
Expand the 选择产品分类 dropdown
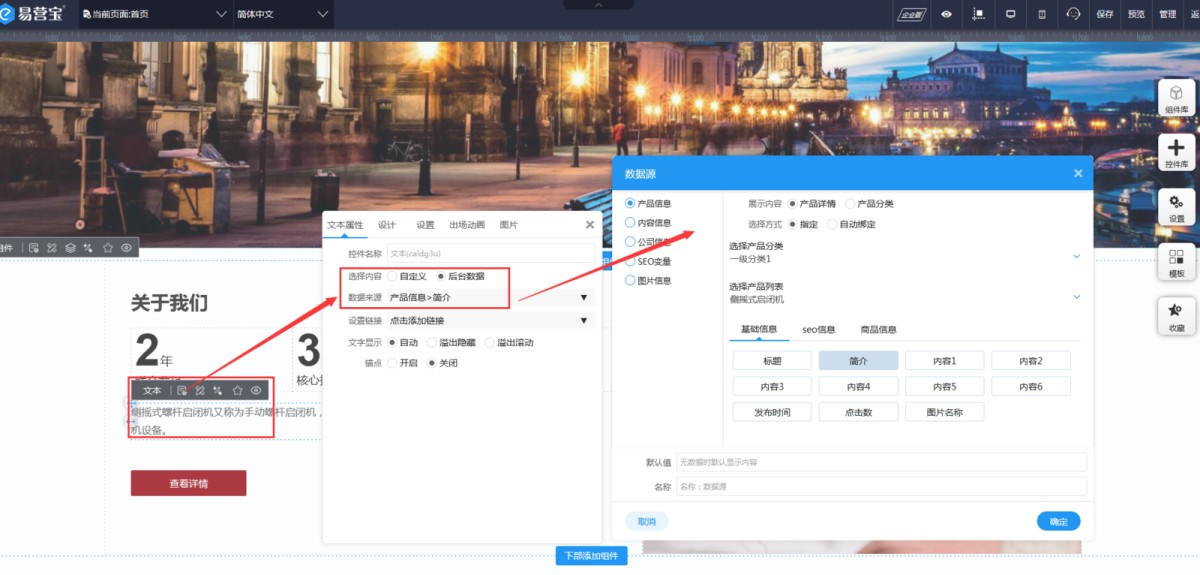pos(1076,257)
